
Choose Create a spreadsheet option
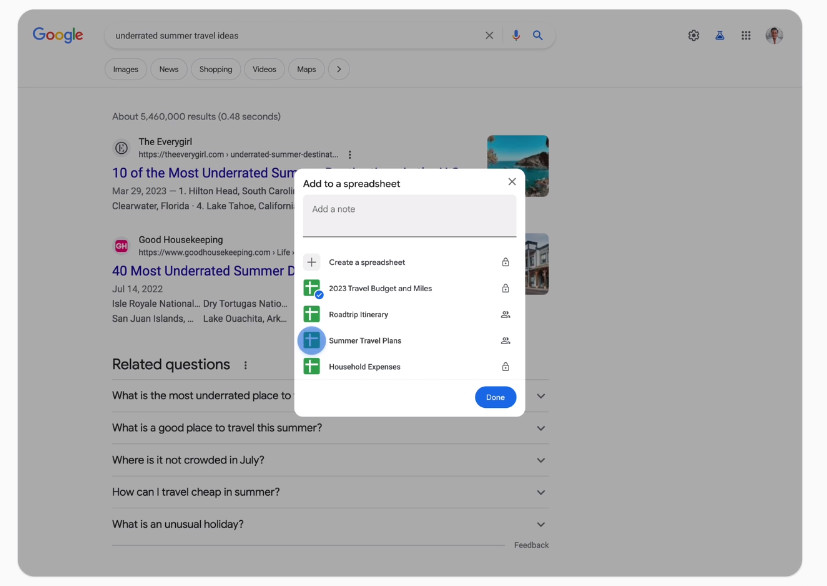pos(409,262)
